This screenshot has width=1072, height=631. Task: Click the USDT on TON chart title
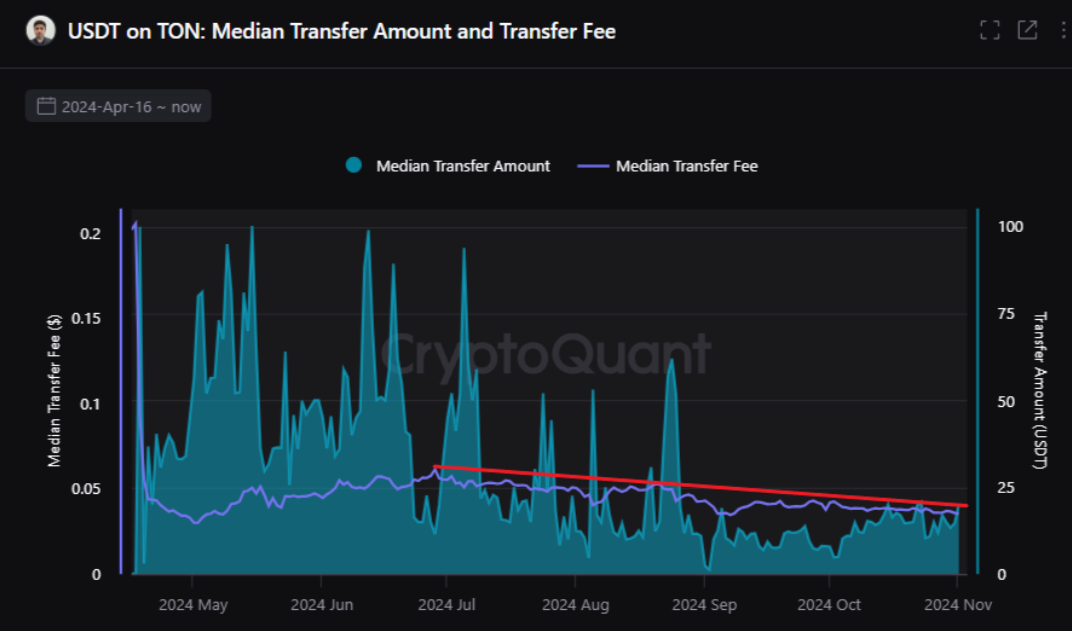click(x=341, y=31)
